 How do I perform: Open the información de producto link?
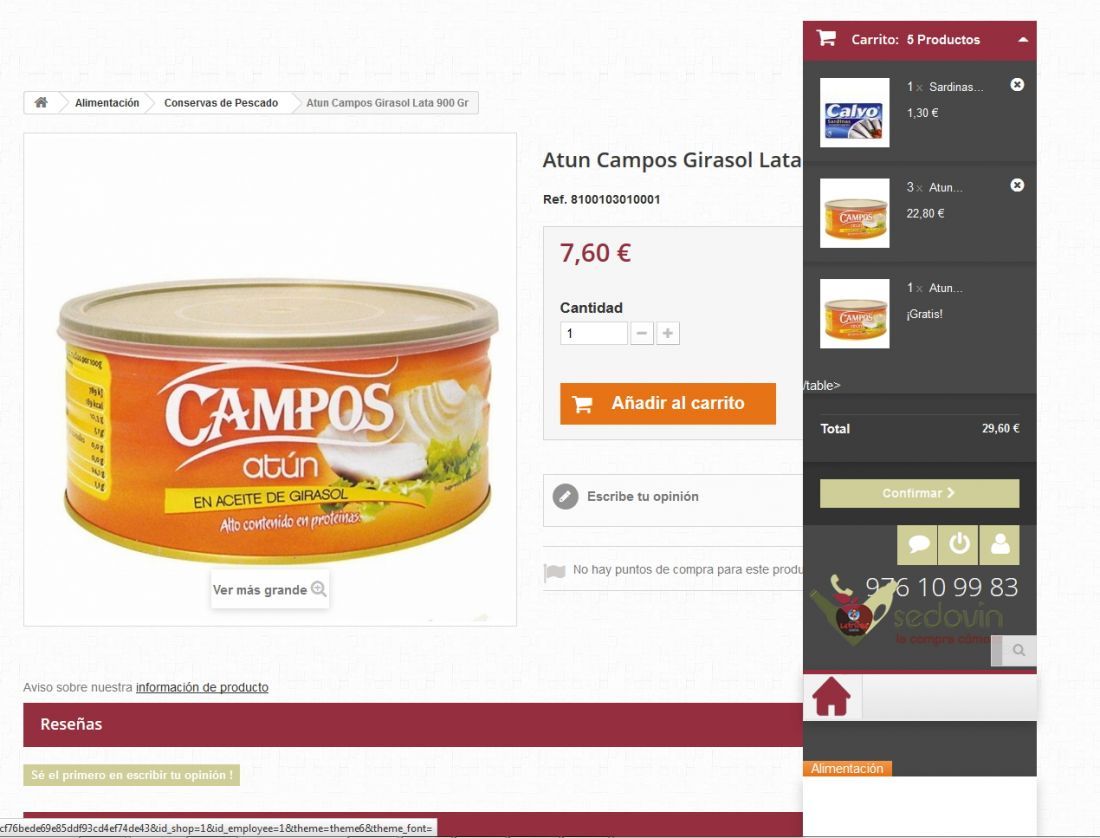point(202,687)
